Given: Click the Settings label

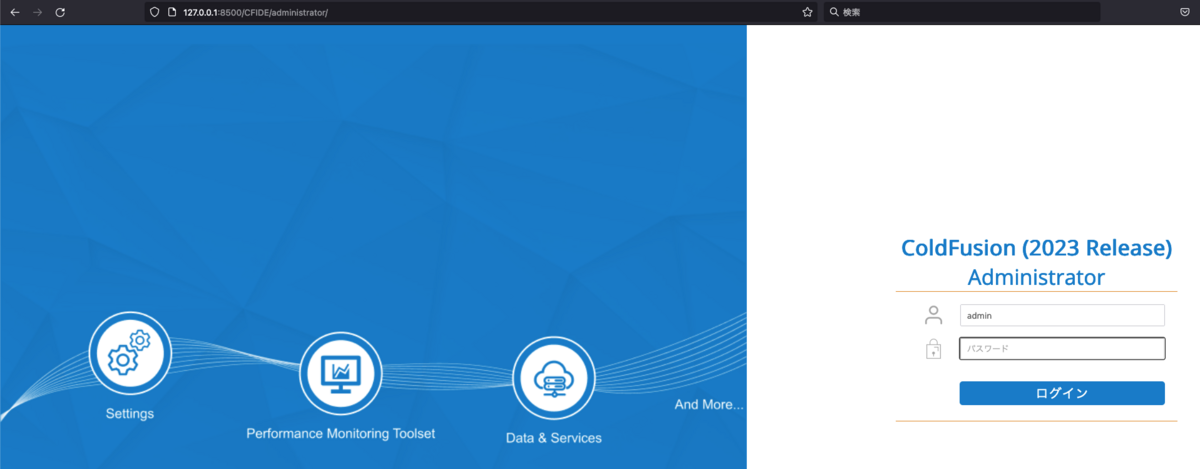Looking at the screenshot, I should coord(130,413).
